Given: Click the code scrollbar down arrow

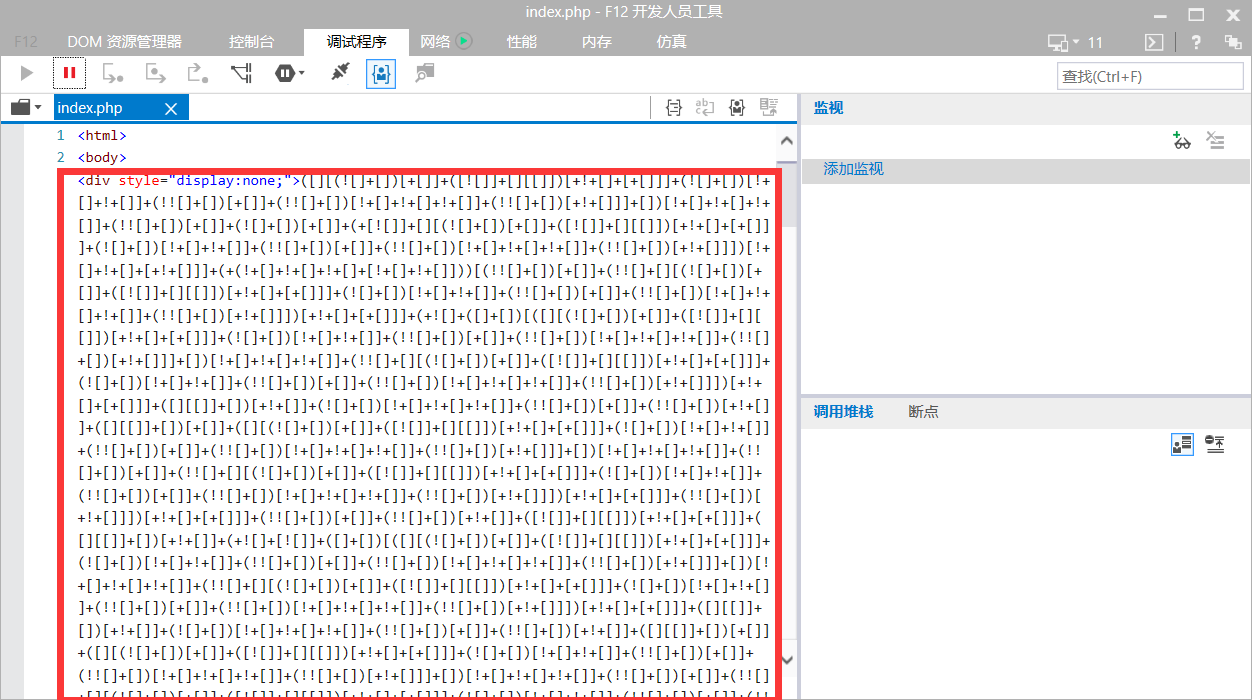Looking at the screenshot, I should click(x=786, y=660).
